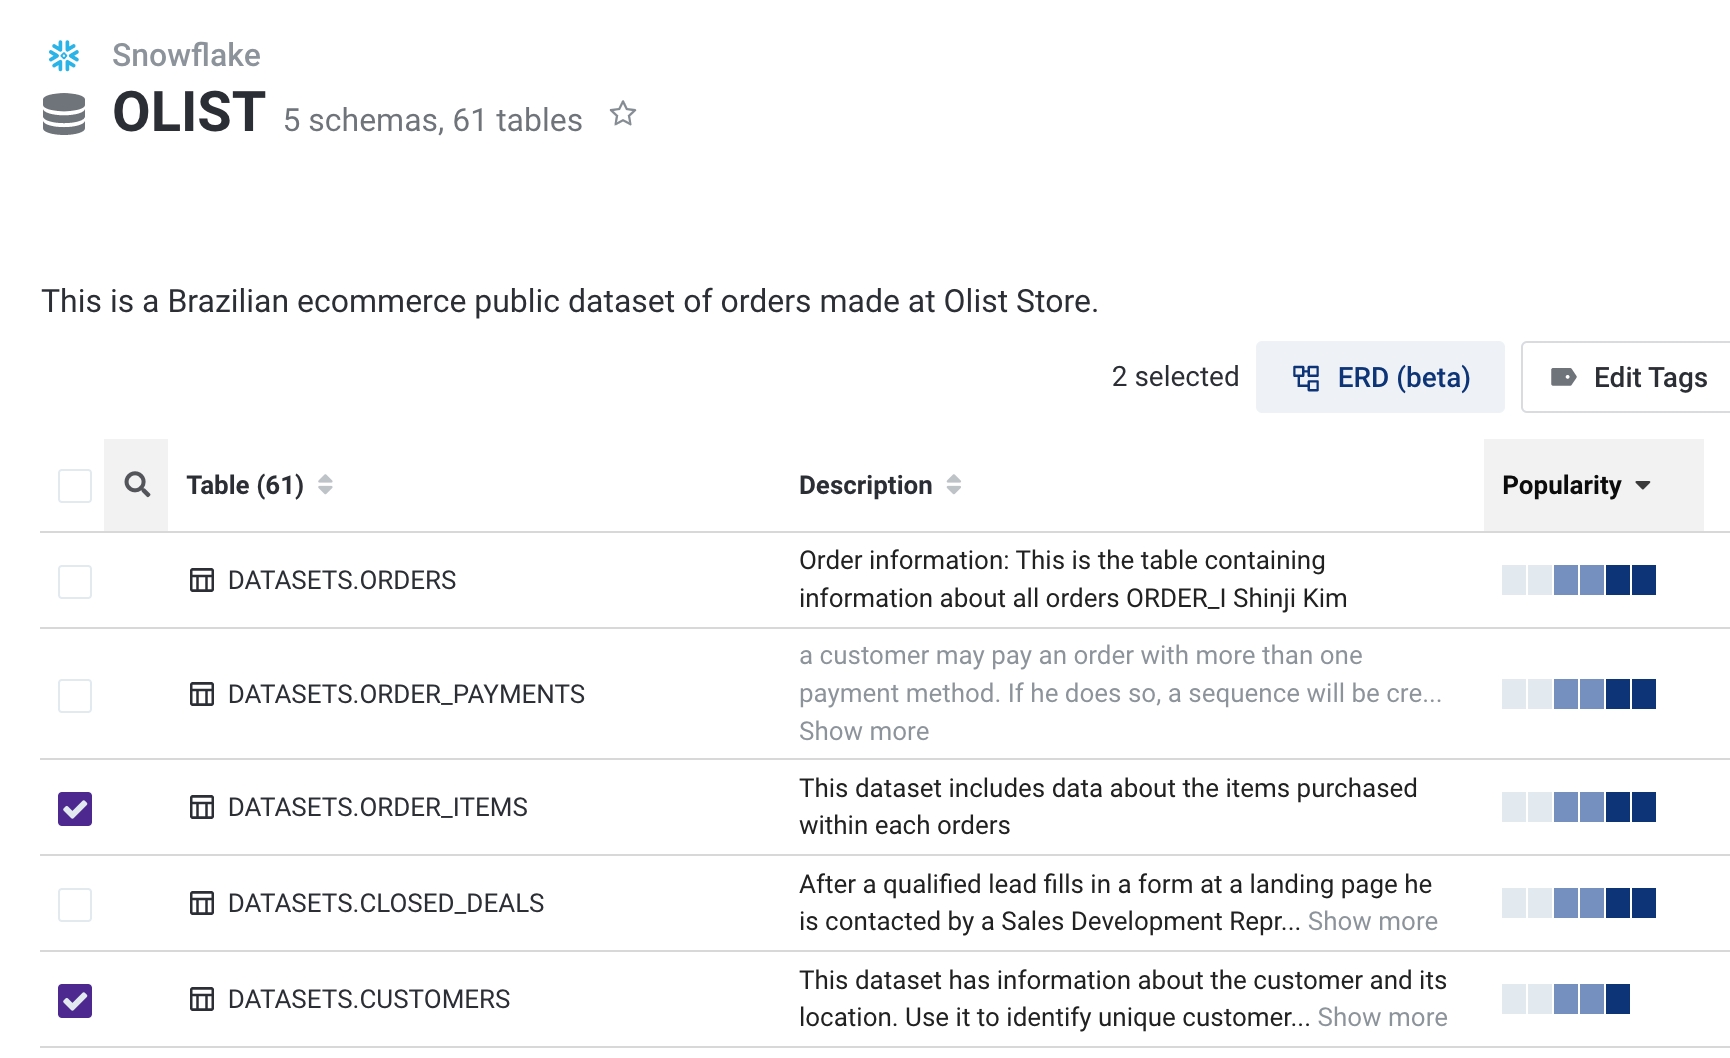The width and height of the screenshot is (1730, 1058).
Task: Click the Snowflake logo icon
Action: 64,56
